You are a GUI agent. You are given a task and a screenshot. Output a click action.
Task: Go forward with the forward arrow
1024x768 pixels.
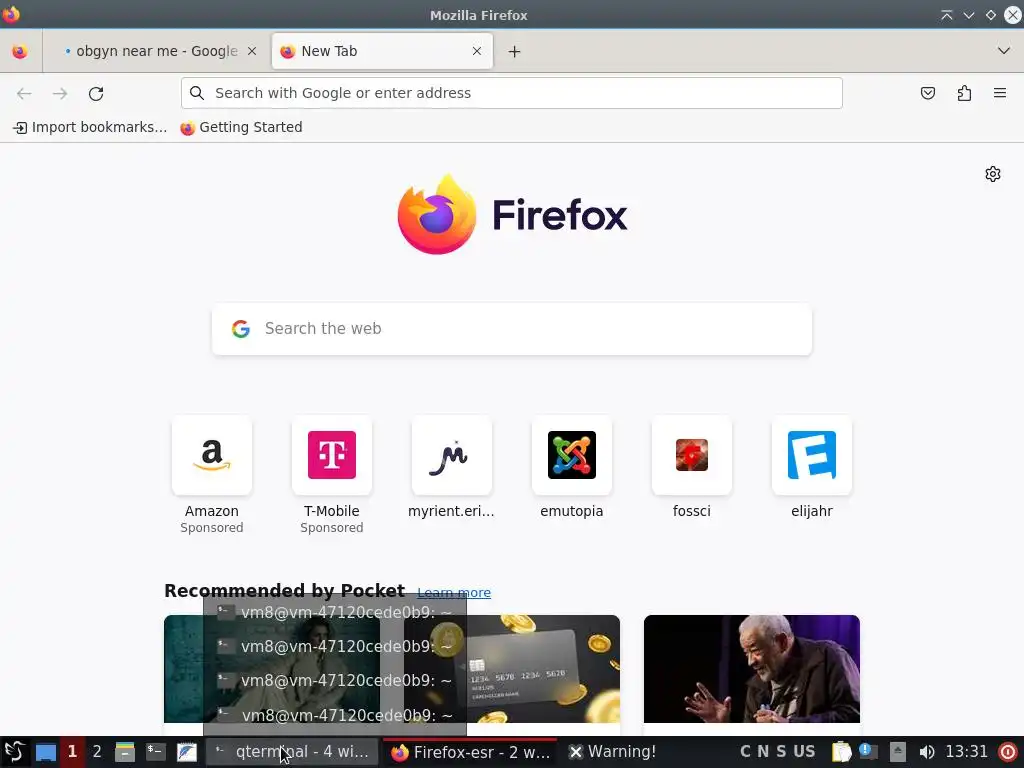coord(60,93)
